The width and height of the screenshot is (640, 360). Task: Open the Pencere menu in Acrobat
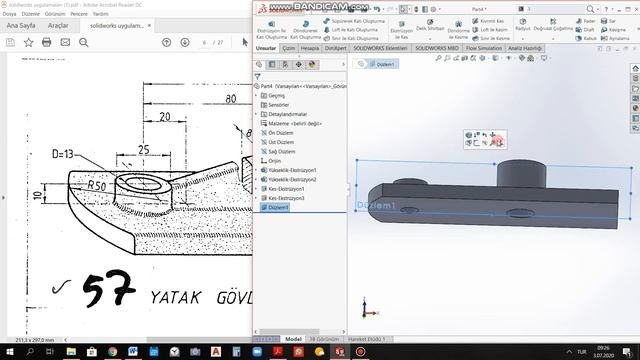point(79,14)
